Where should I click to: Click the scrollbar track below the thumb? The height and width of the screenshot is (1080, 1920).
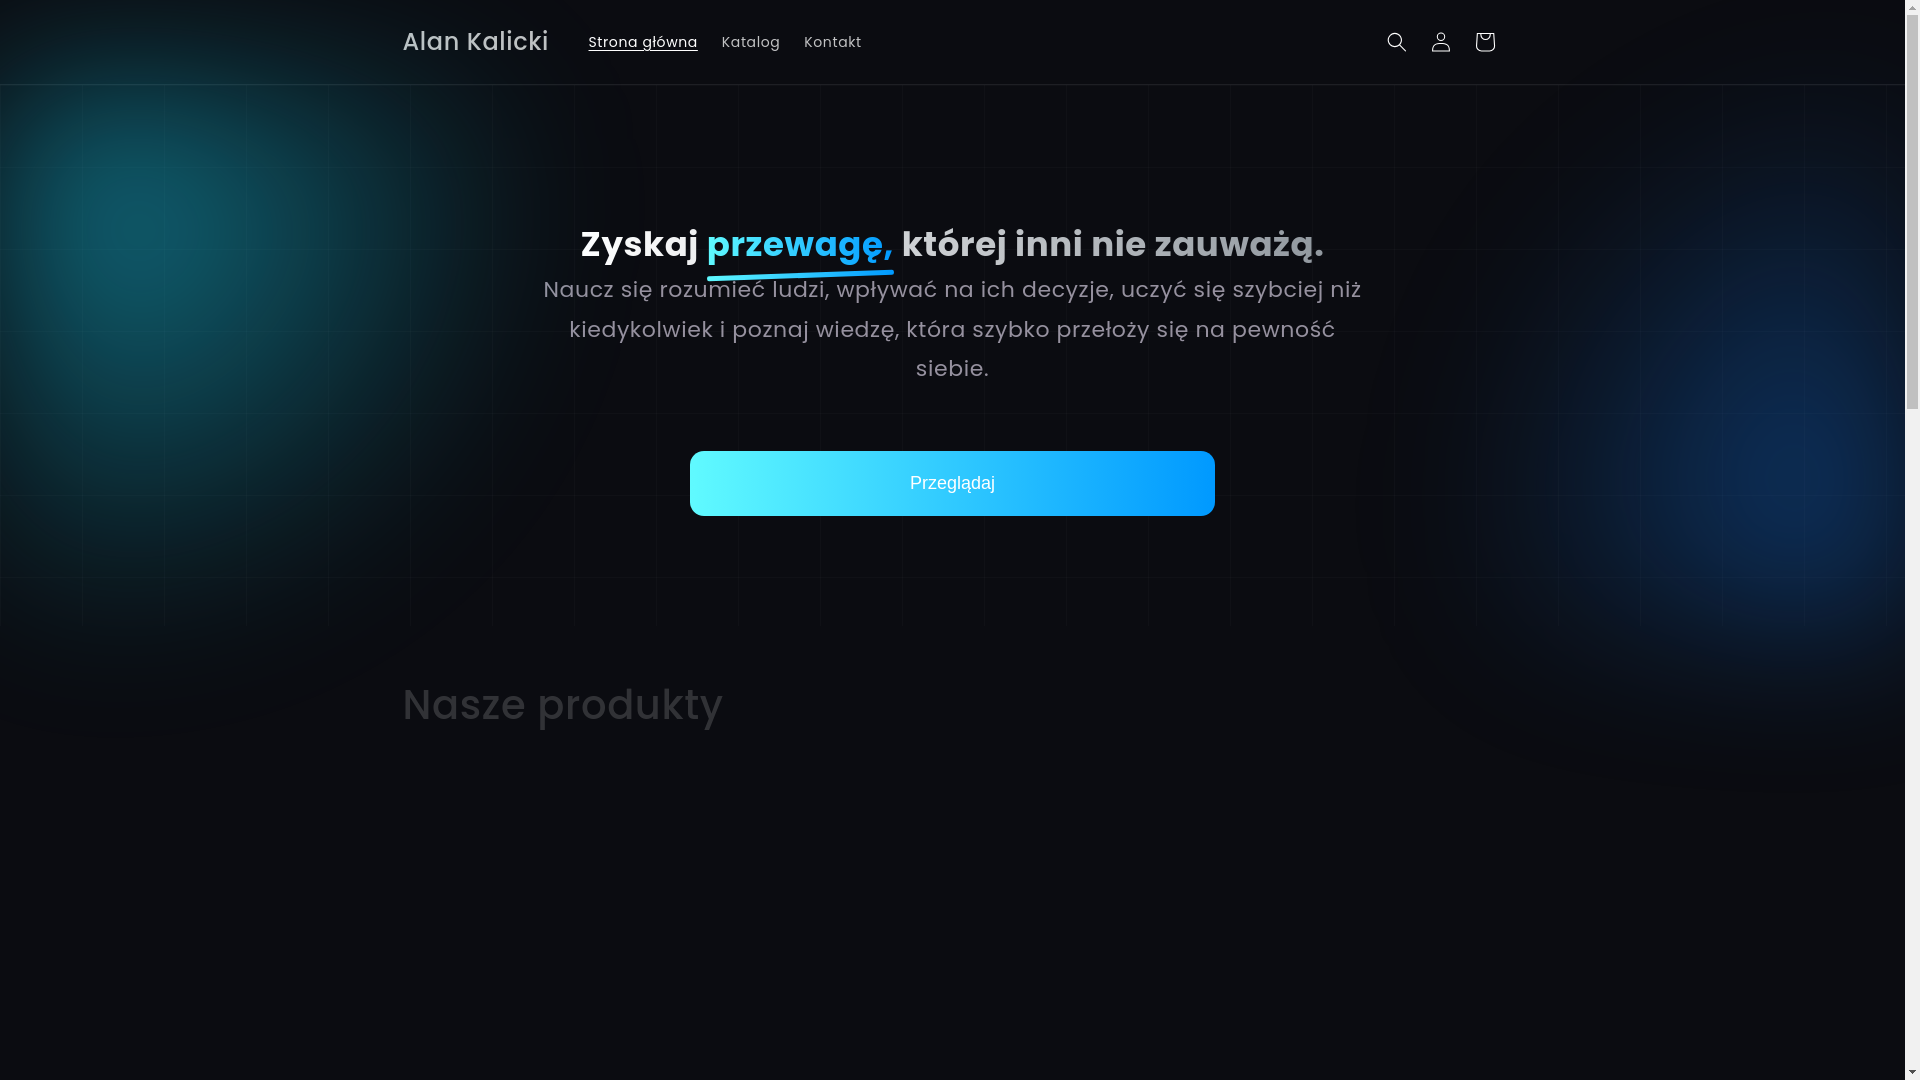pos(1912,740)
